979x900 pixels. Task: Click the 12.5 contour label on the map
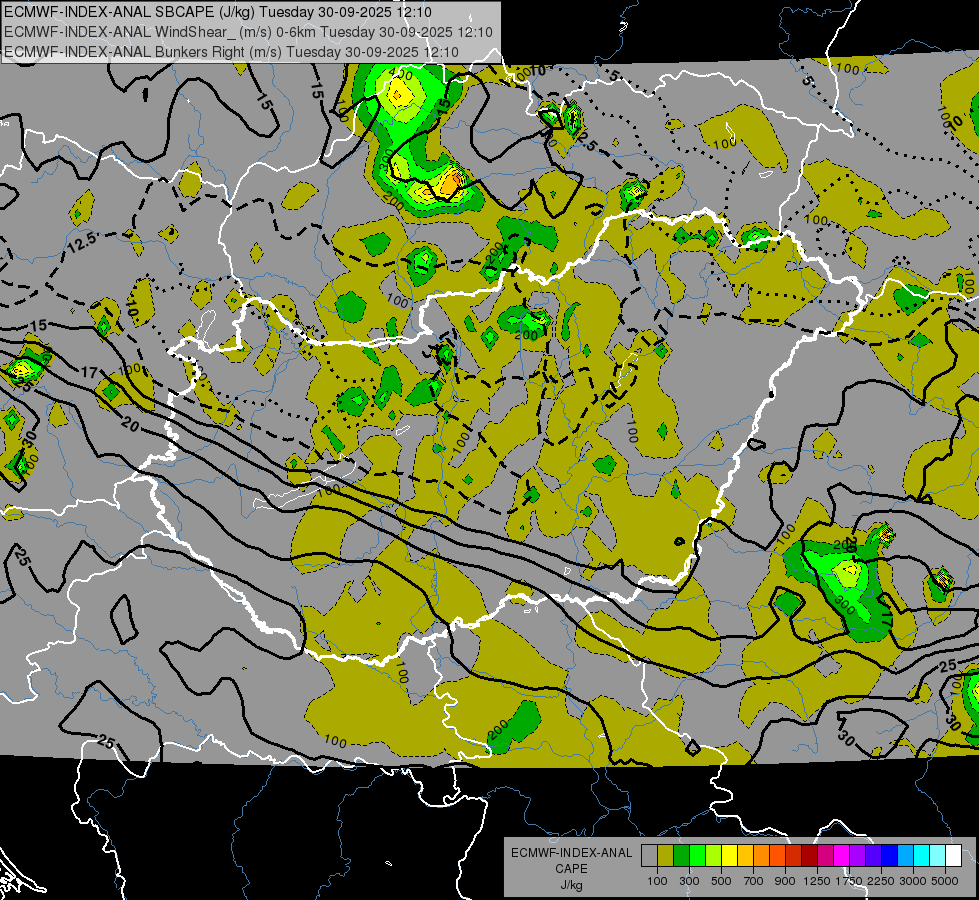82,242
